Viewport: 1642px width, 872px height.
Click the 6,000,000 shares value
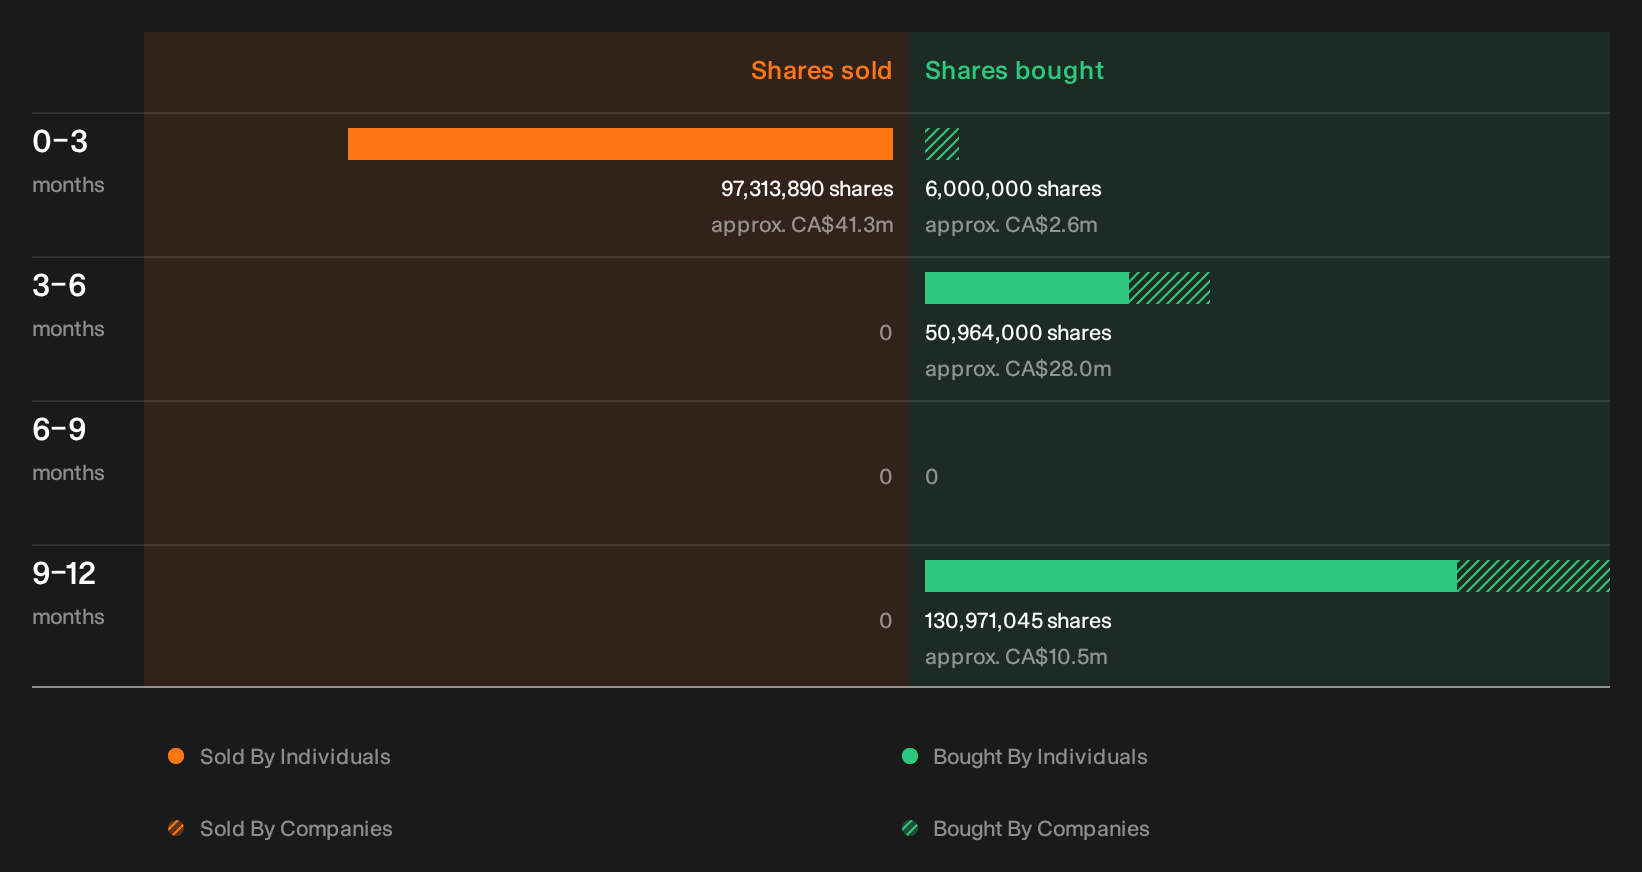pos(1013,189)
